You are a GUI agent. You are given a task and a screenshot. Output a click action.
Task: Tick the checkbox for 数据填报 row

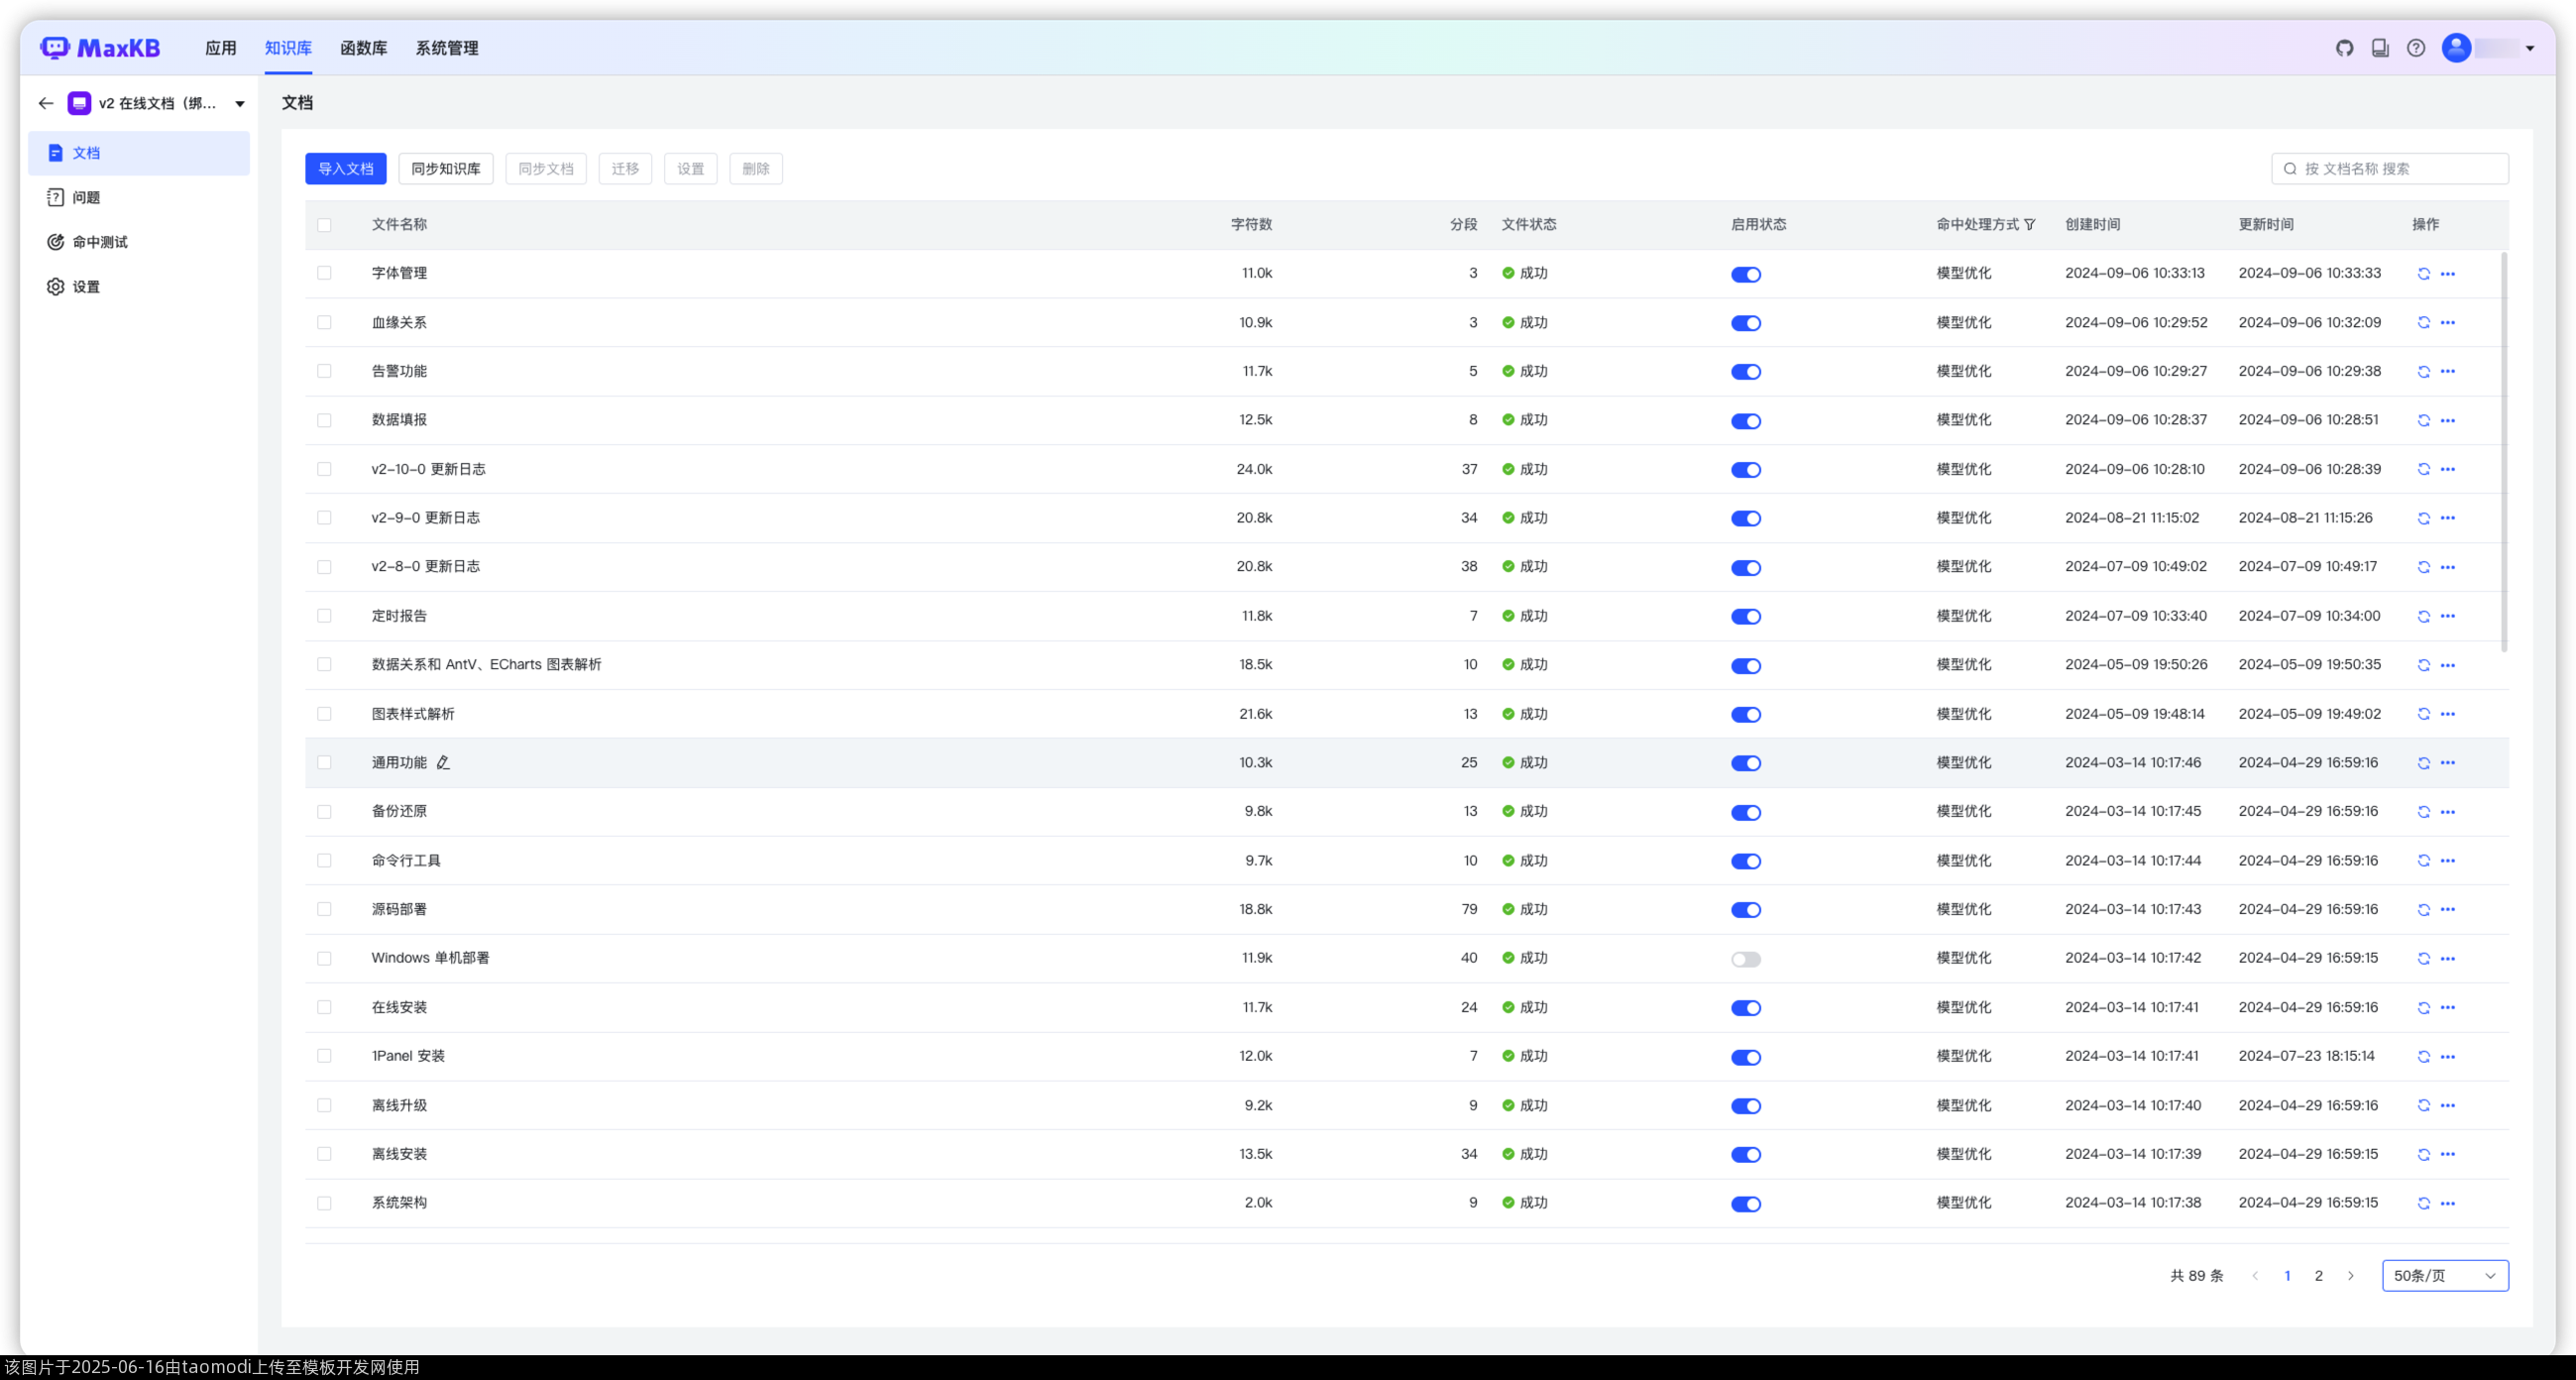coord(324,420)
